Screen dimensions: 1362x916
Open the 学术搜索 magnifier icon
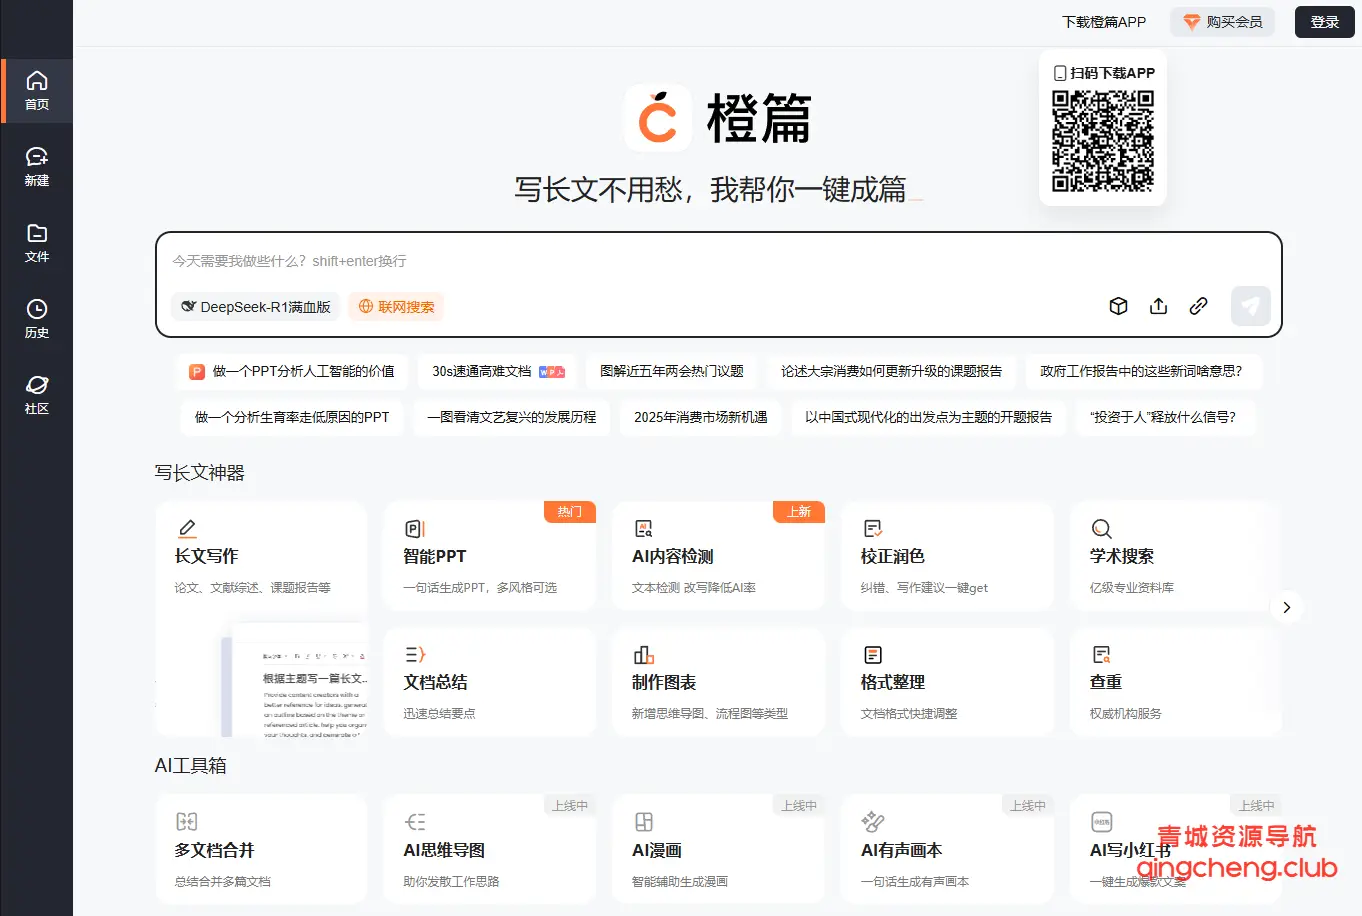[1100, 528]
